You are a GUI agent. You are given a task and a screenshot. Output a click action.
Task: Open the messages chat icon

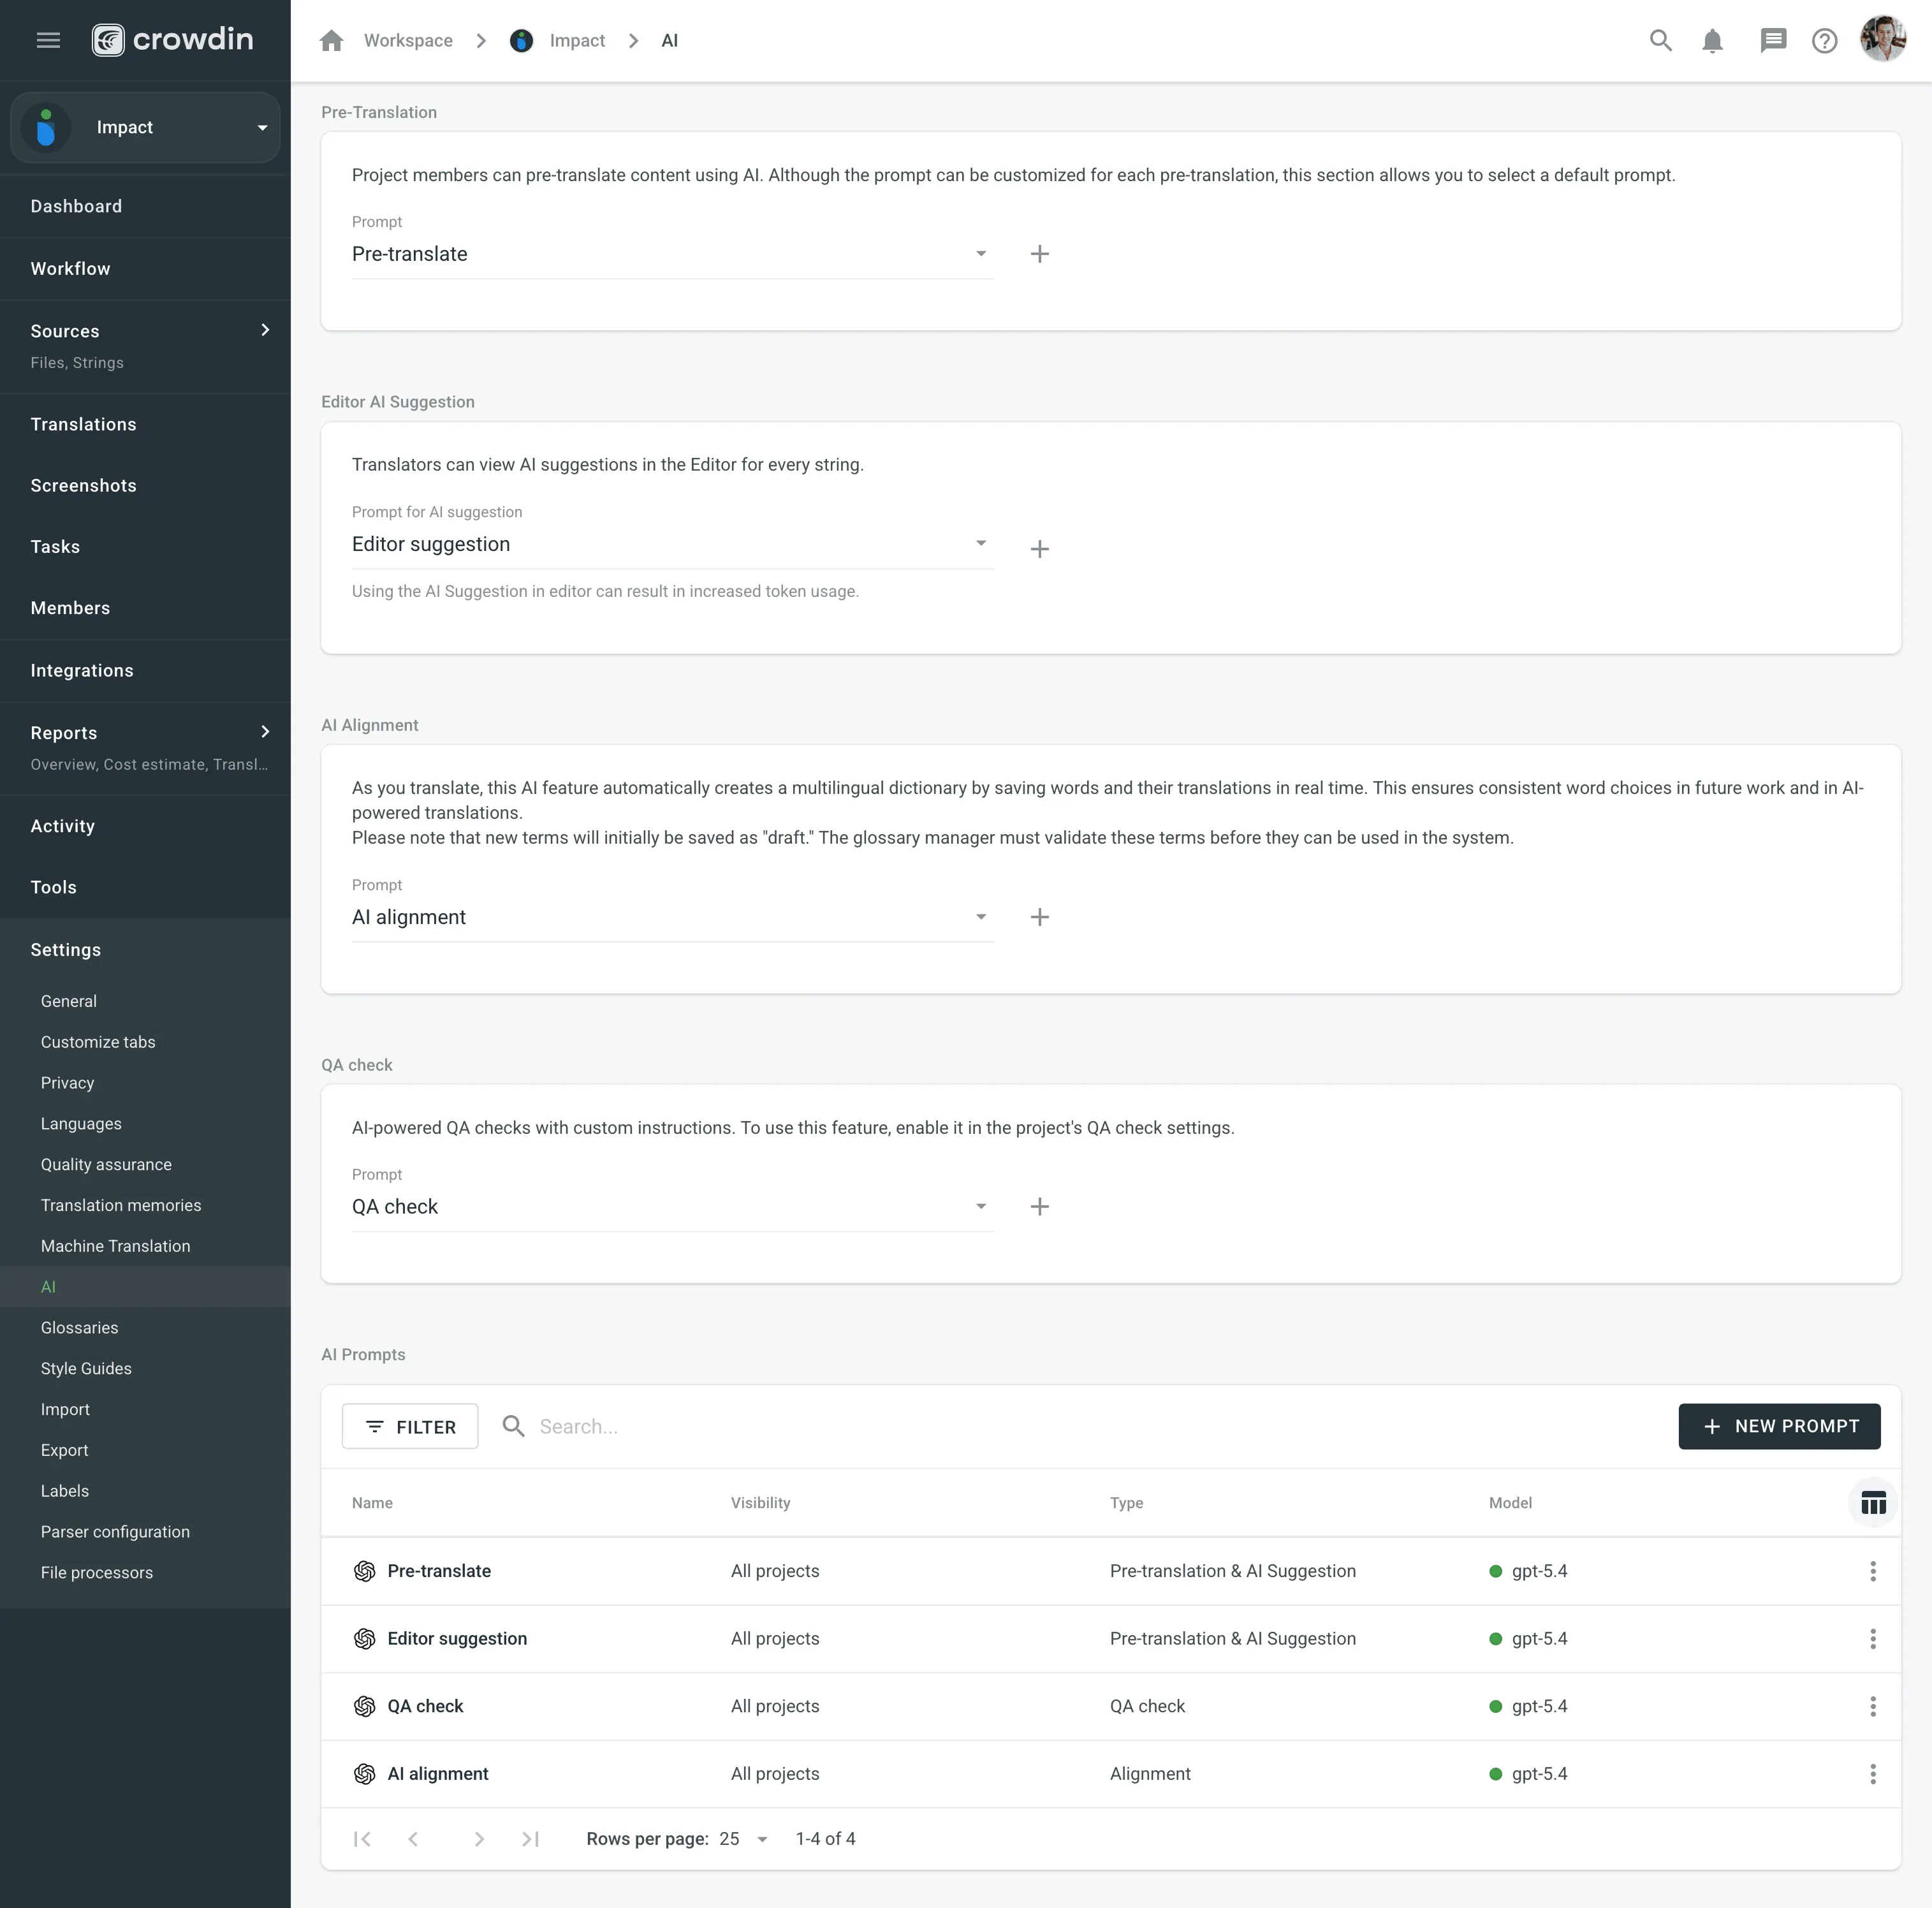point(1772,40)
